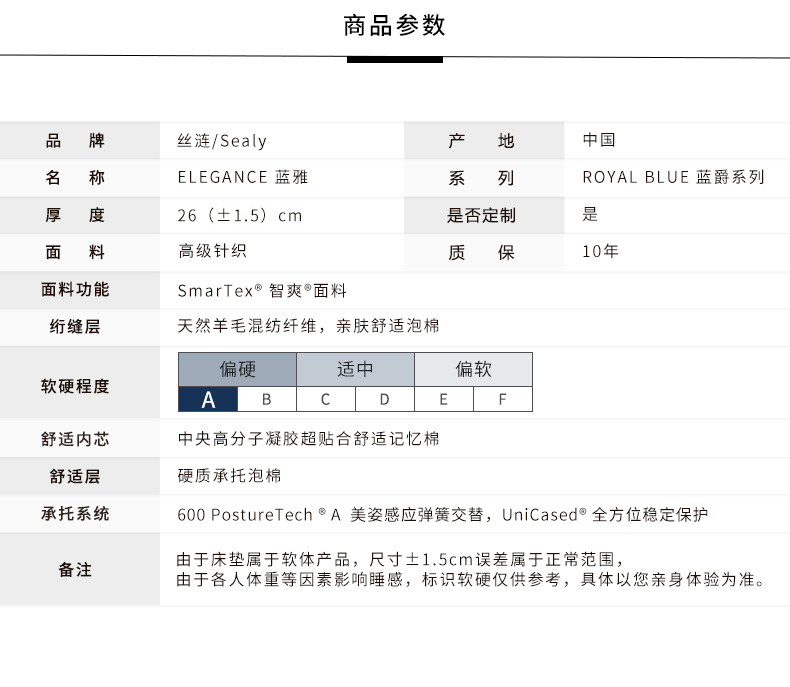
Task: Select the 面料 label cell
Action: (x=80, y=252)
